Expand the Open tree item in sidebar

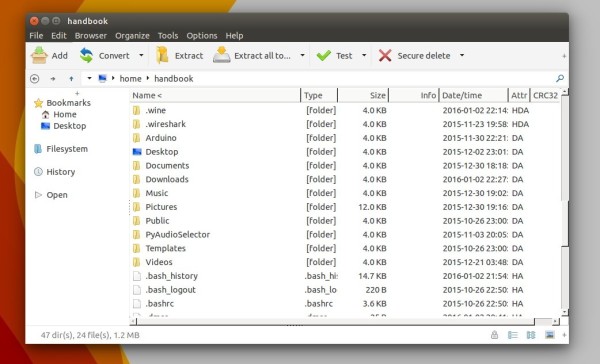click(38, 195)
